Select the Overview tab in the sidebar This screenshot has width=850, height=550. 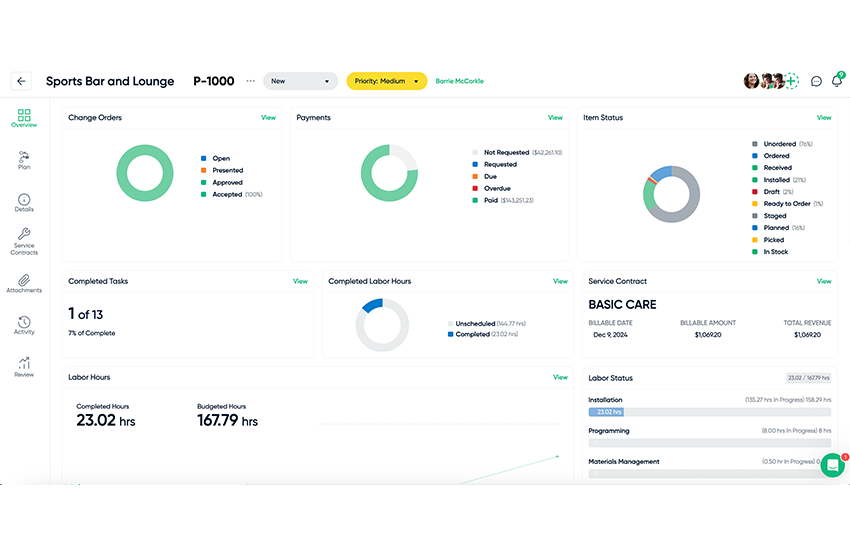24,118
